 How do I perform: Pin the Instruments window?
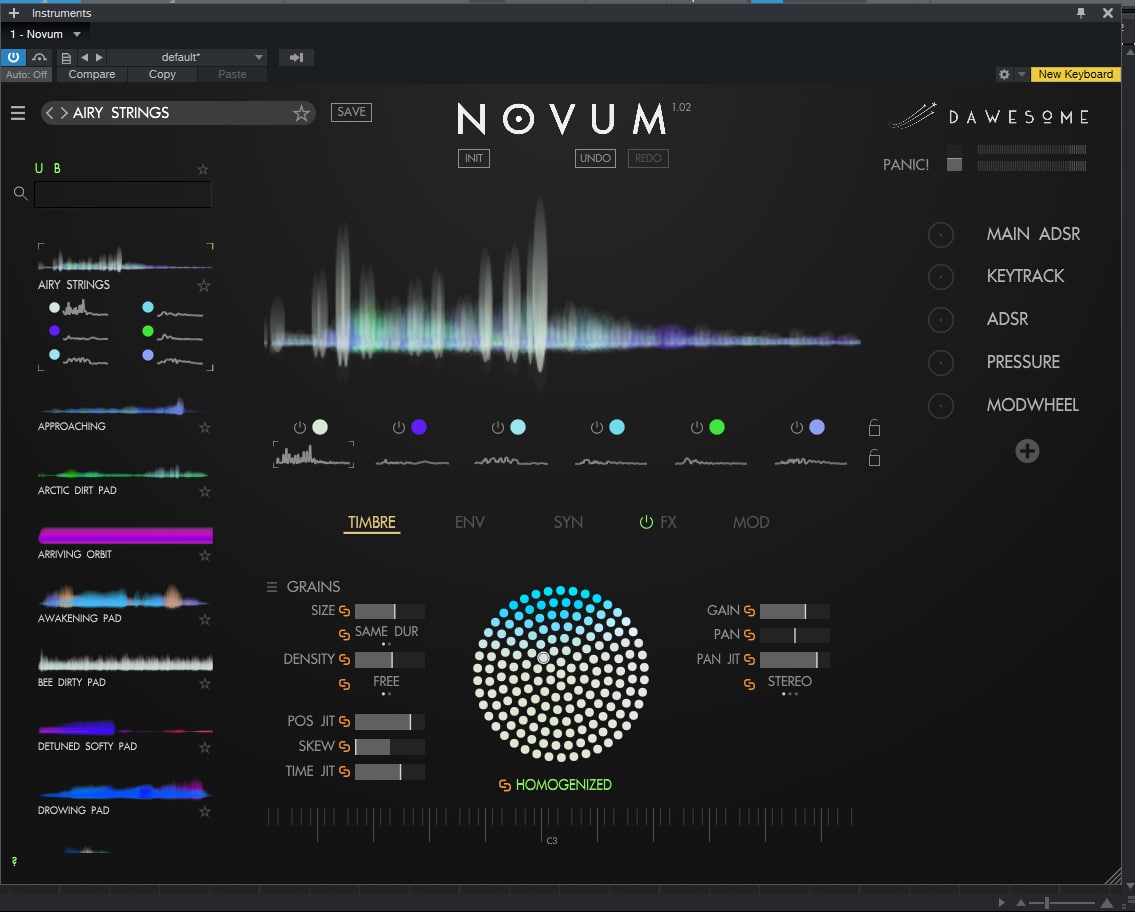1081,13
